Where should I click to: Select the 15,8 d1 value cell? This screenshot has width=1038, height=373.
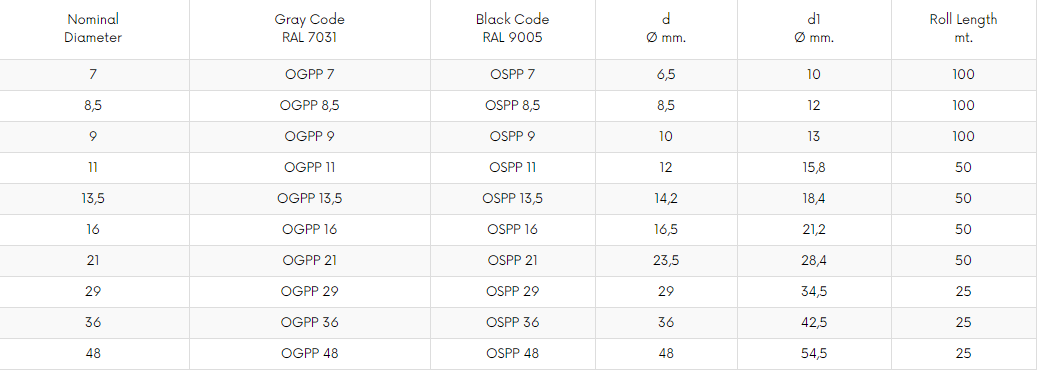[x=814, y=168]
